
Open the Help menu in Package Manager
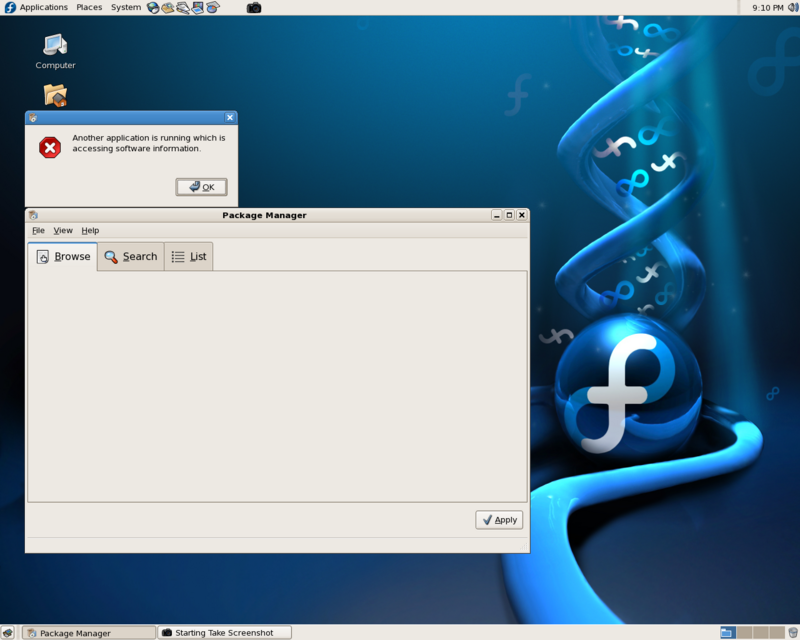coord(90,230)
